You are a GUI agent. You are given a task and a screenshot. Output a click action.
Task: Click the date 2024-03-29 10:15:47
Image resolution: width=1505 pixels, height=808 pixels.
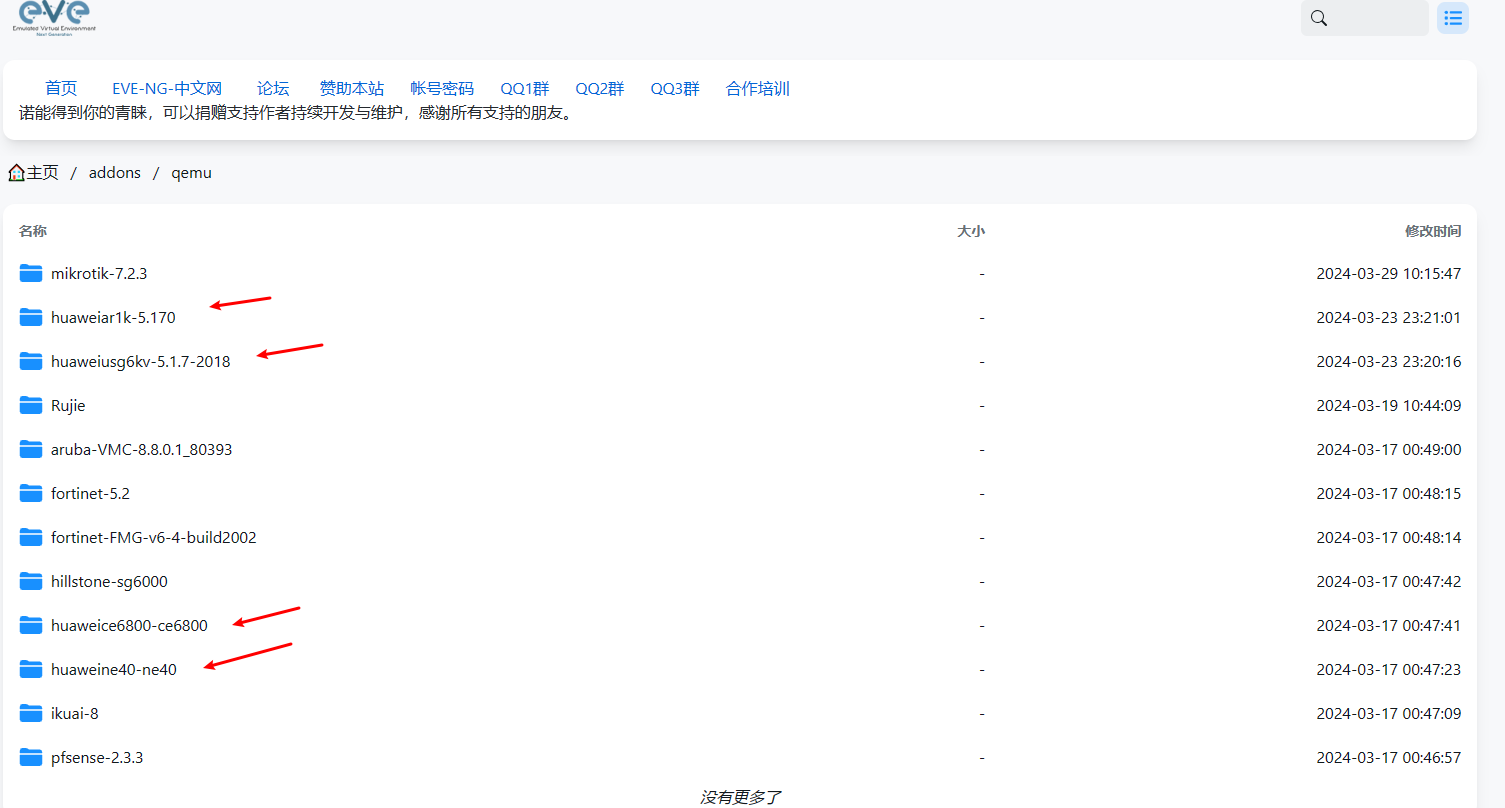click(1389, 273)
